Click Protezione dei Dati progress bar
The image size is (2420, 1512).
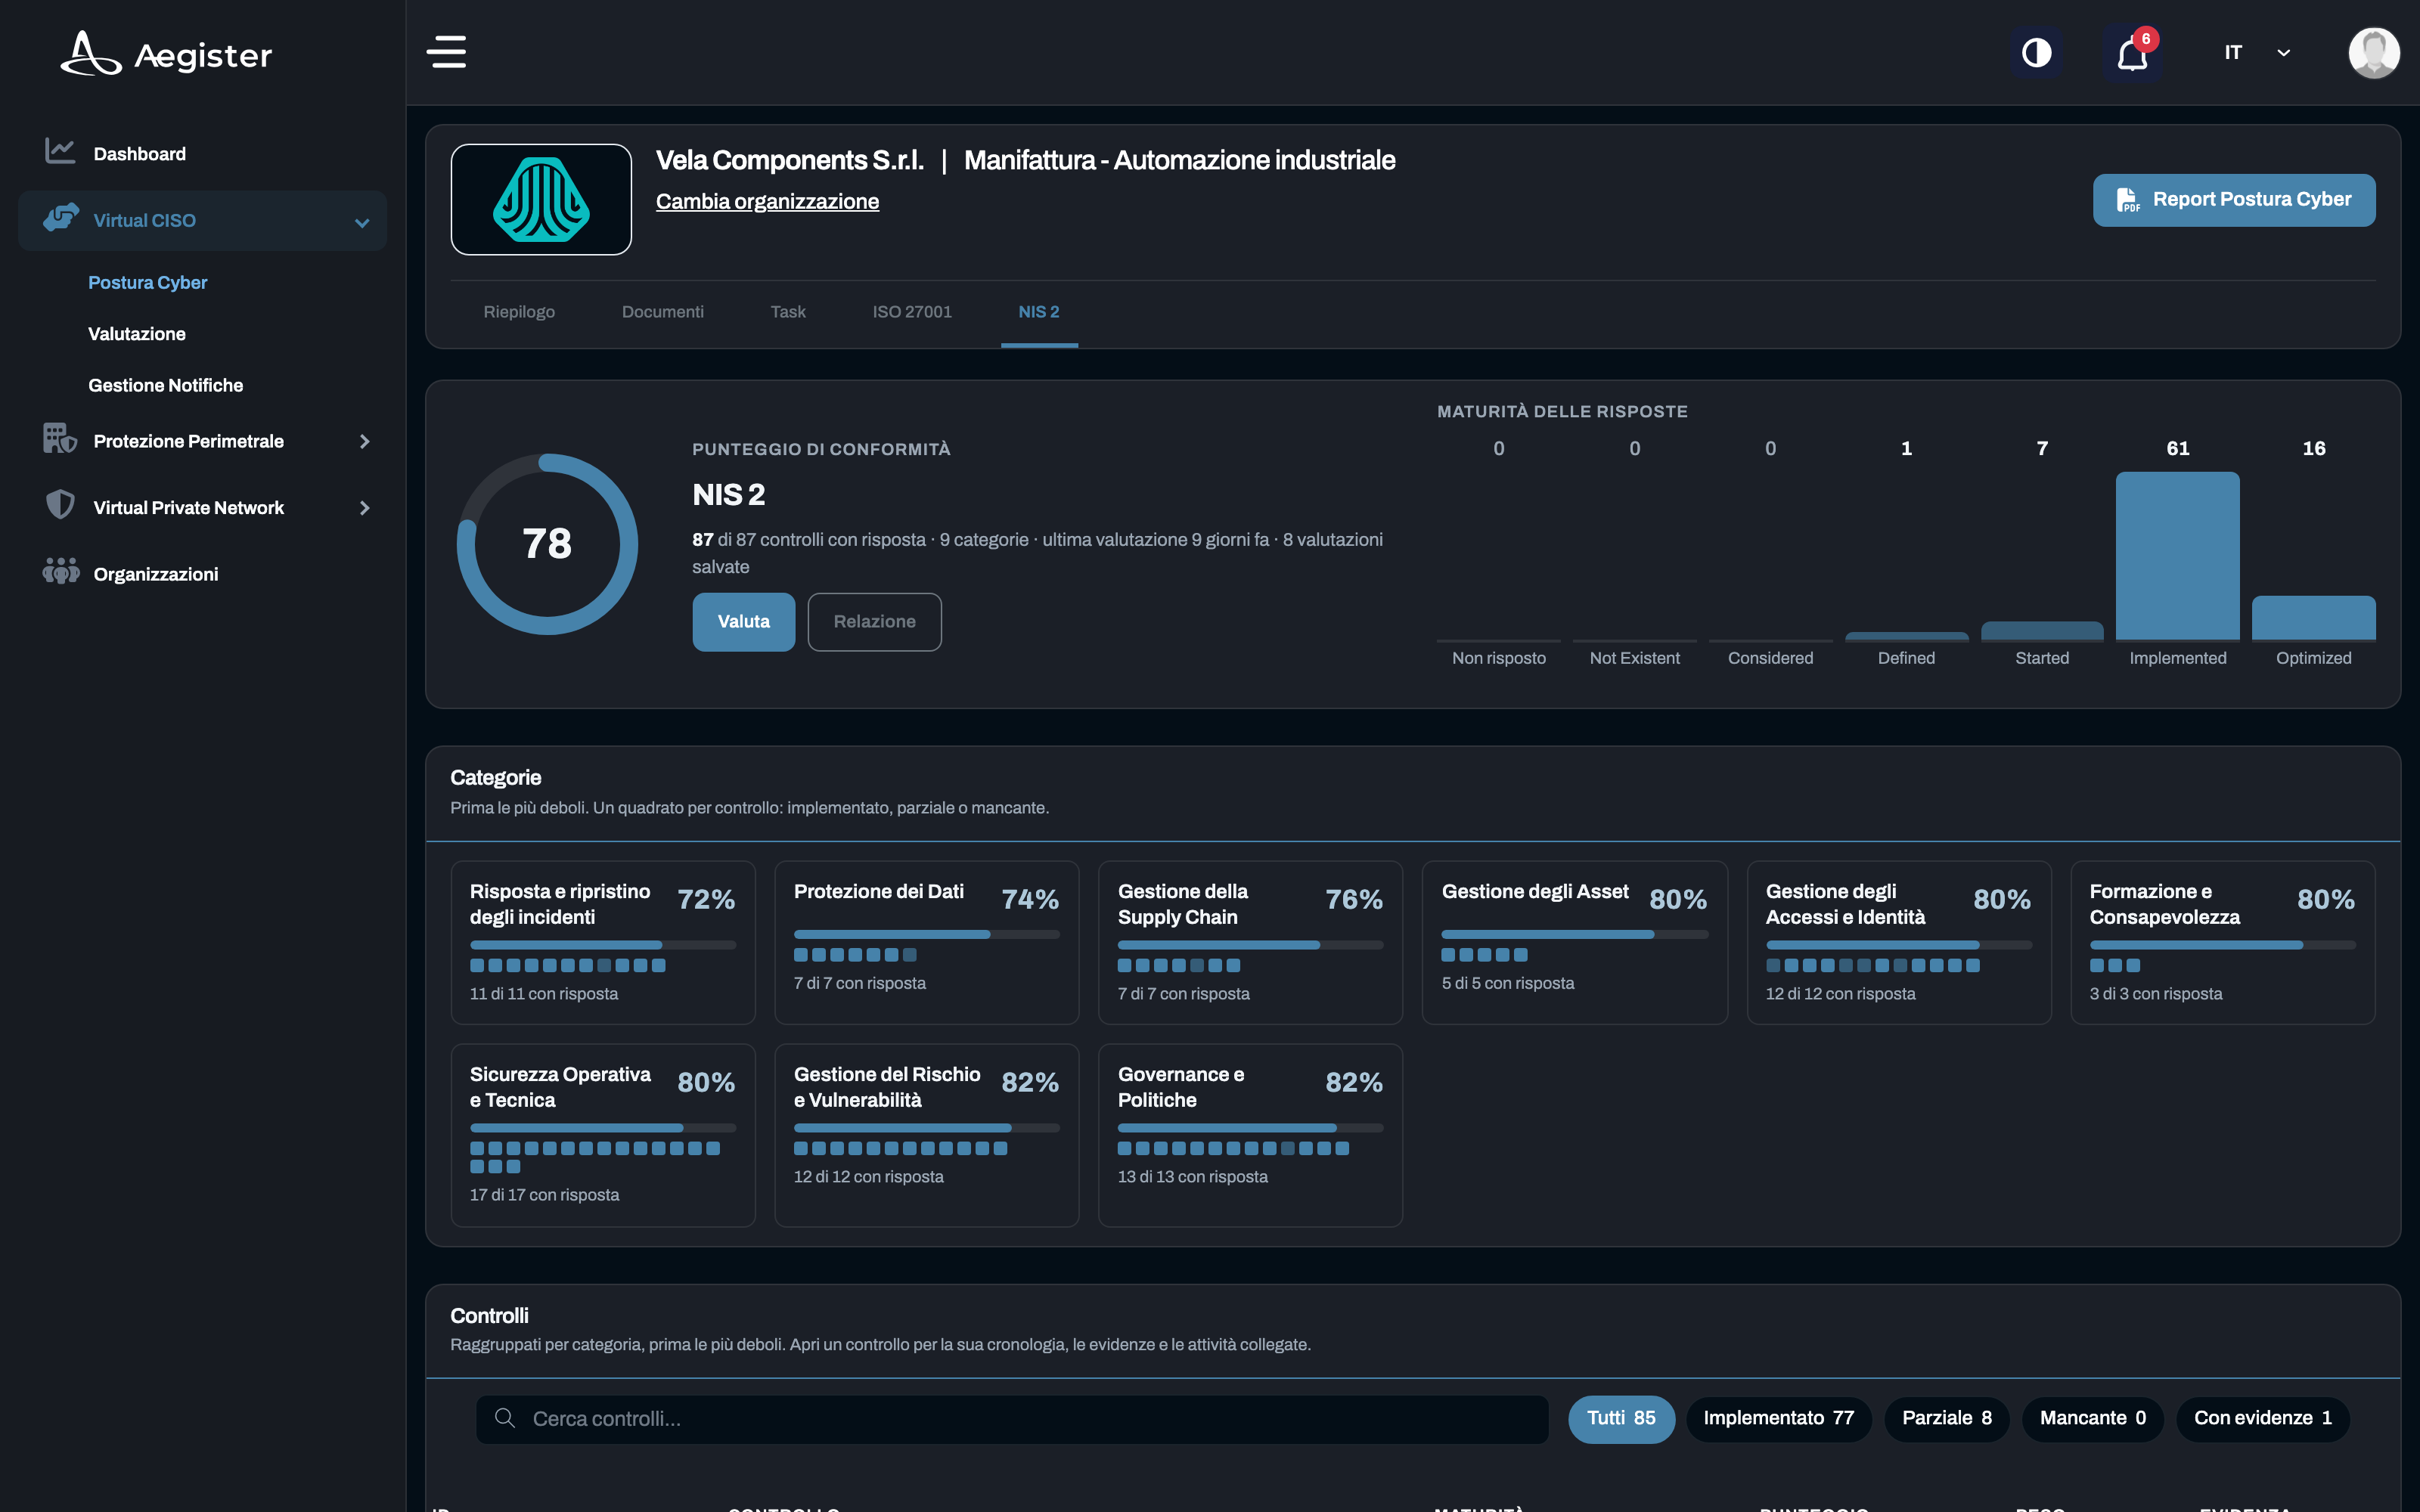tap(926, 934)
